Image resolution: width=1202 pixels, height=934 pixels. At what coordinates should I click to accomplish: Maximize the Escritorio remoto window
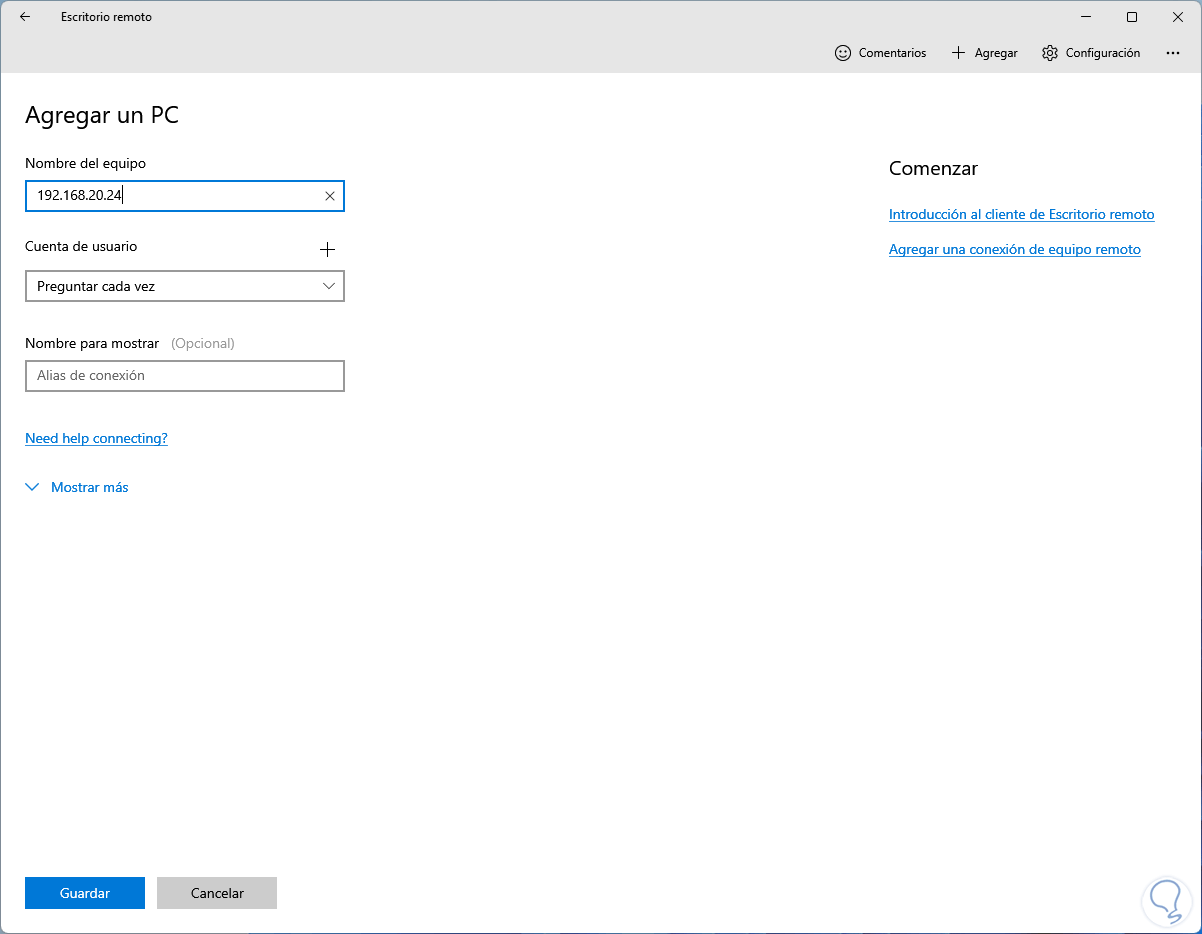coord(1132,17)
